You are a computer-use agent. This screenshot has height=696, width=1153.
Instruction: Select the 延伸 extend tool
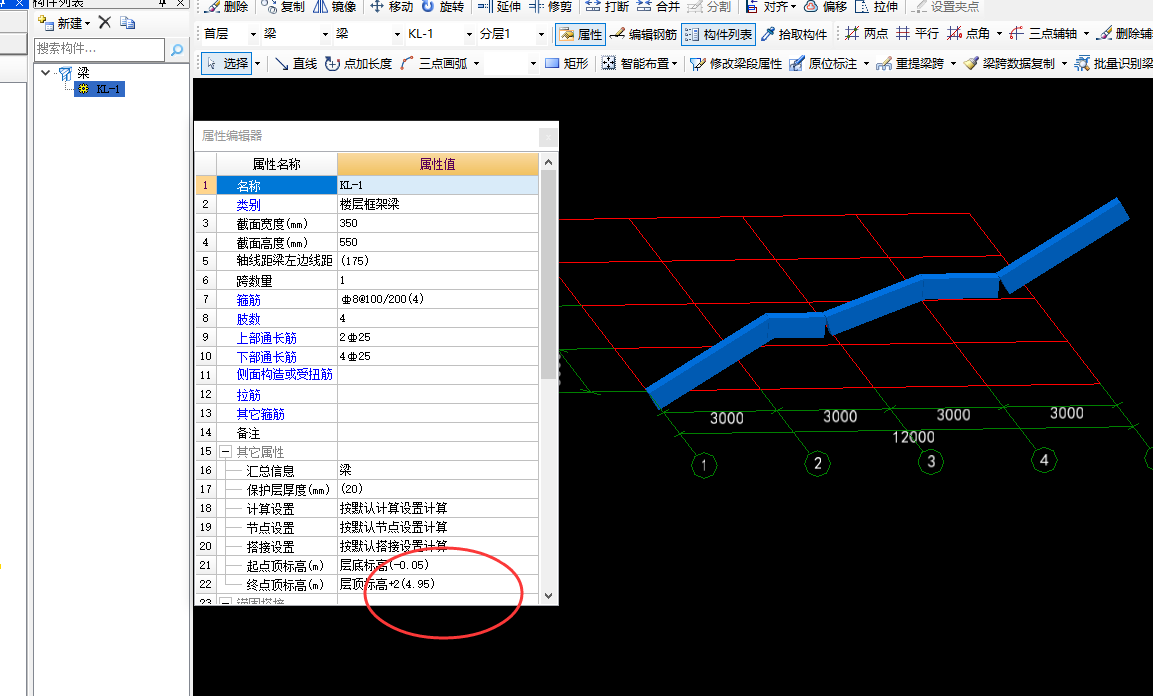click(499, 7)
